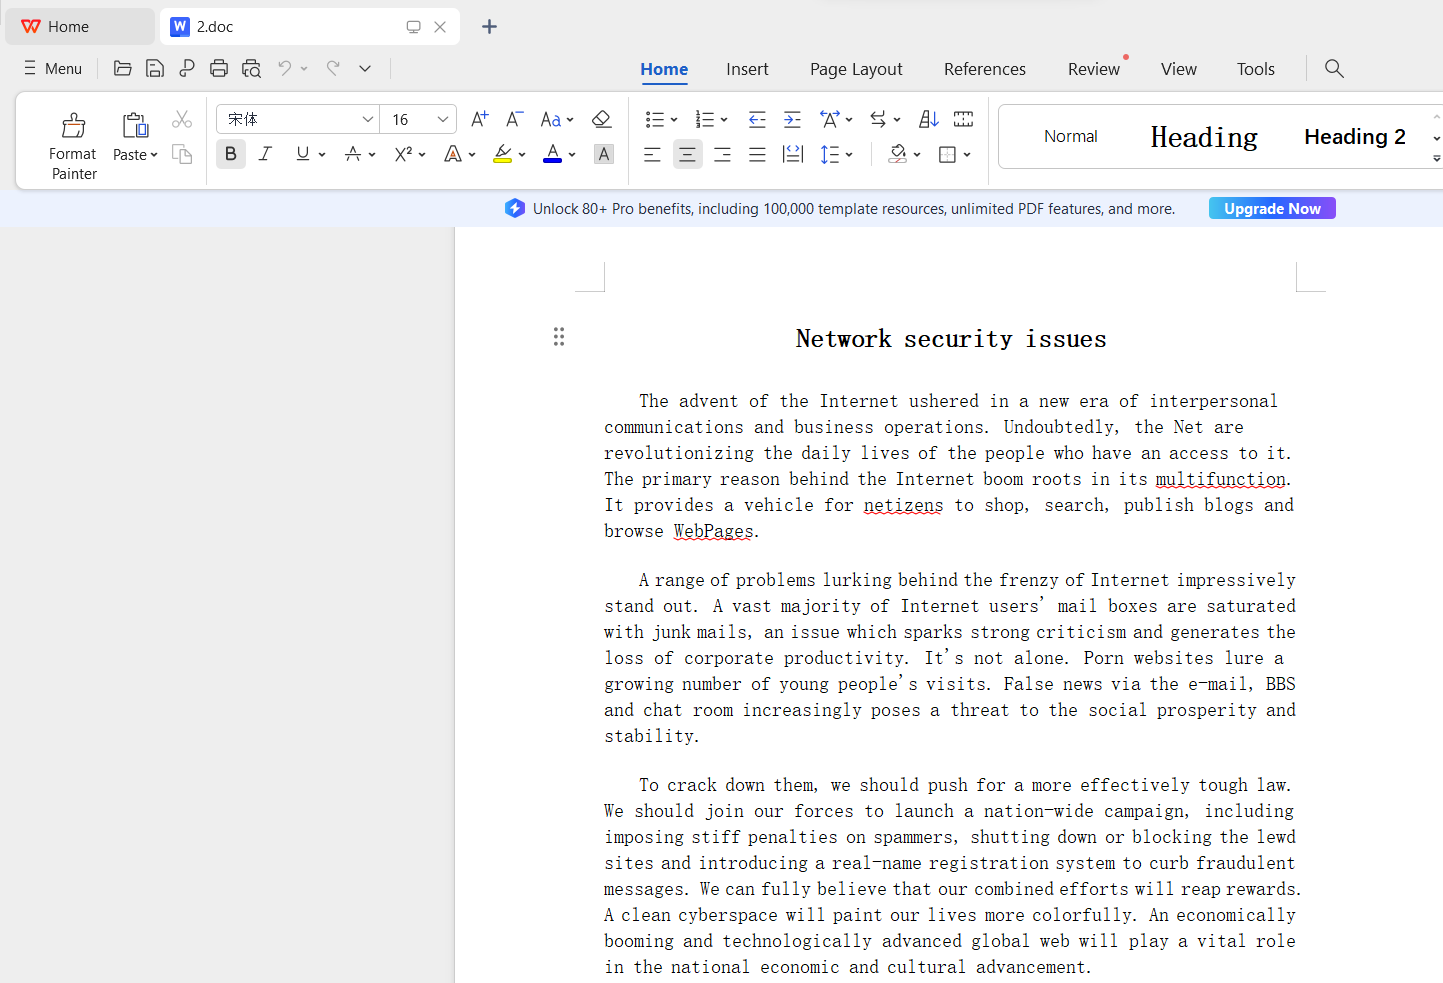This screenshot has height=983, width=1443.
Task: Open the distributed alignment icon
Action: 793,154
